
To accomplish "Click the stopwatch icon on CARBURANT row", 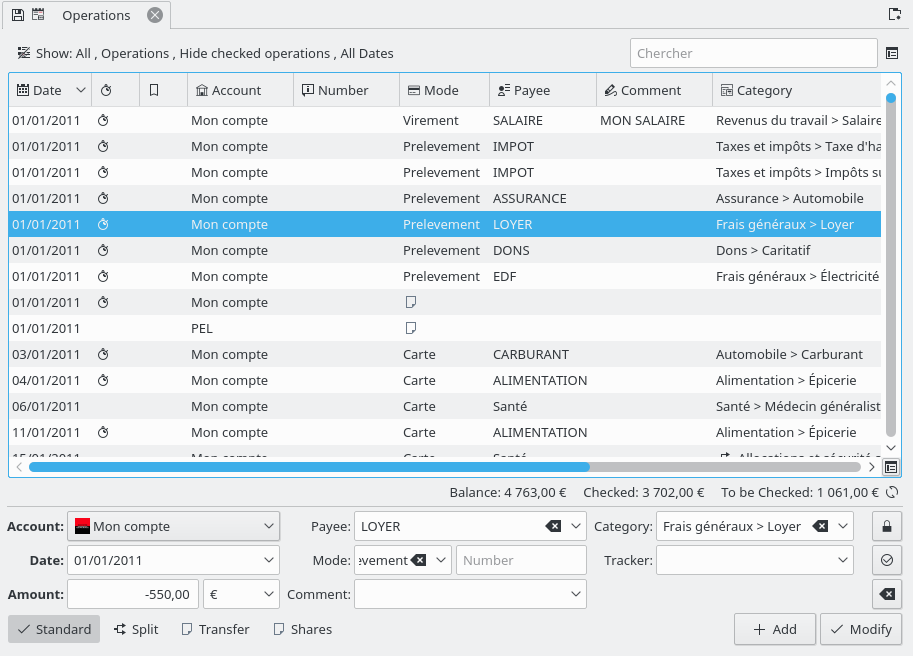I will pos(103,354).
